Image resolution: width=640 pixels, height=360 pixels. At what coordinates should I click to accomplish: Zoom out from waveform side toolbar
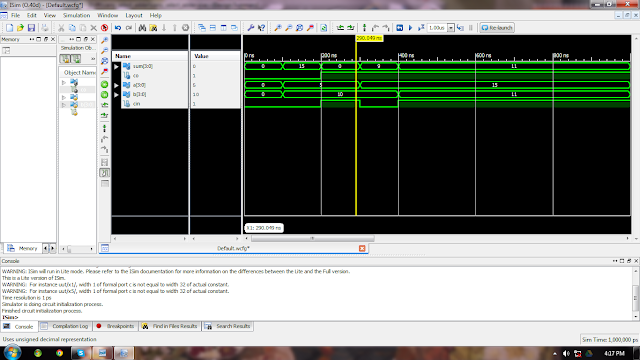(104, 51)
